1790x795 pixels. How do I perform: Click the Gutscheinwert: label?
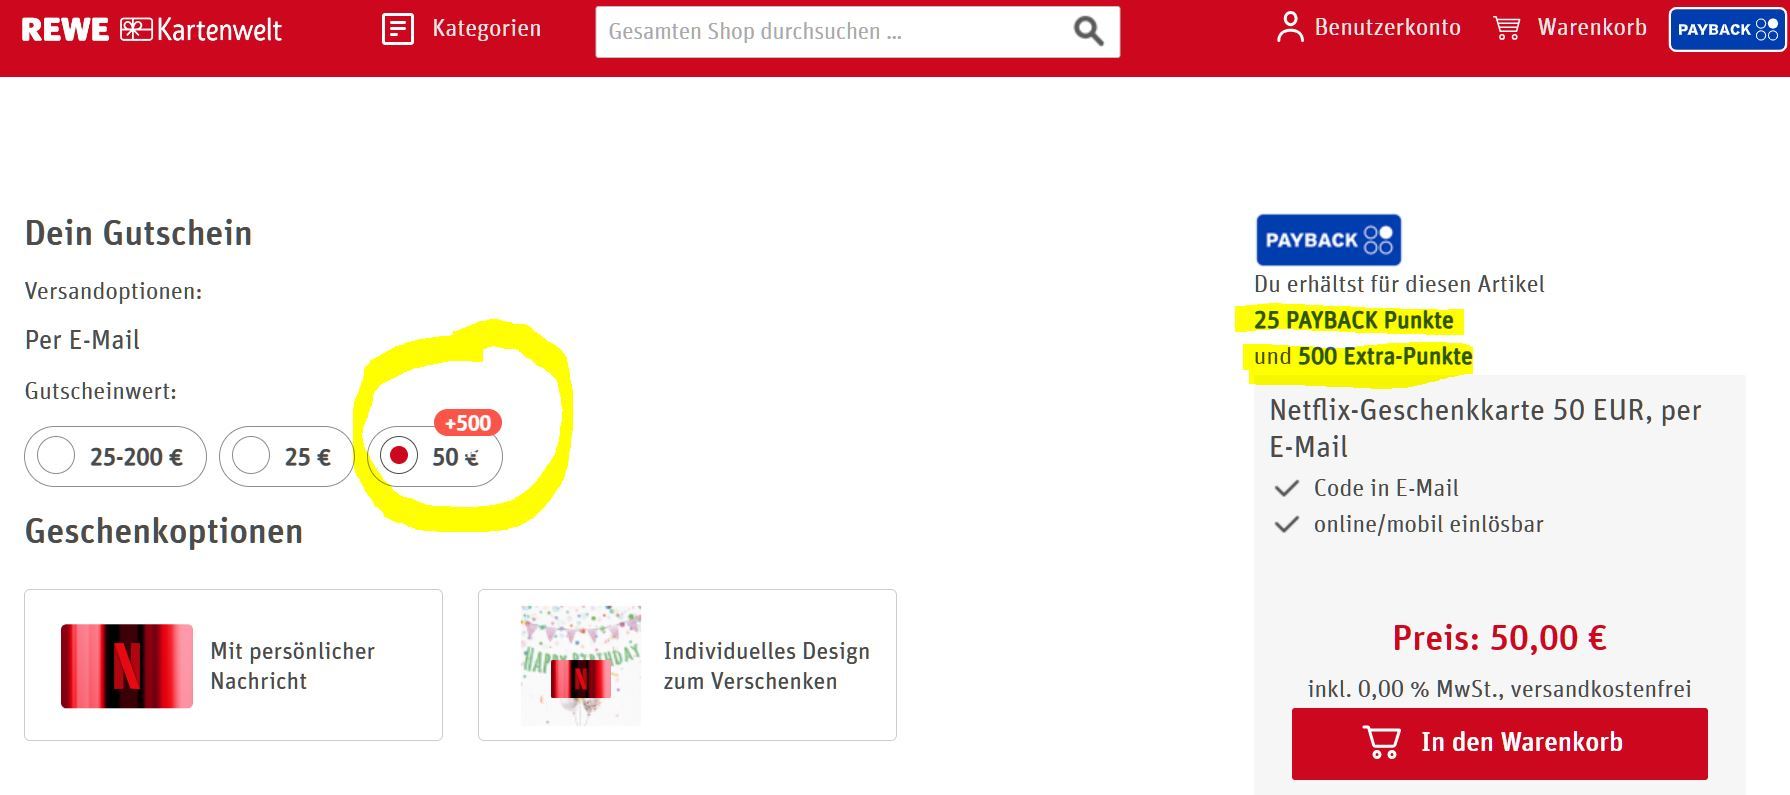coord(101,391)
